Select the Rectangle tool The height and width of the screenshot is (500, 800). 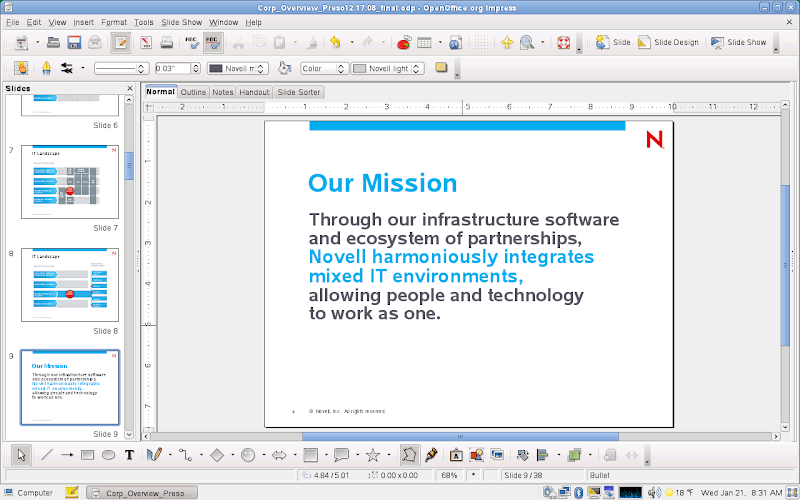point(88,455)
